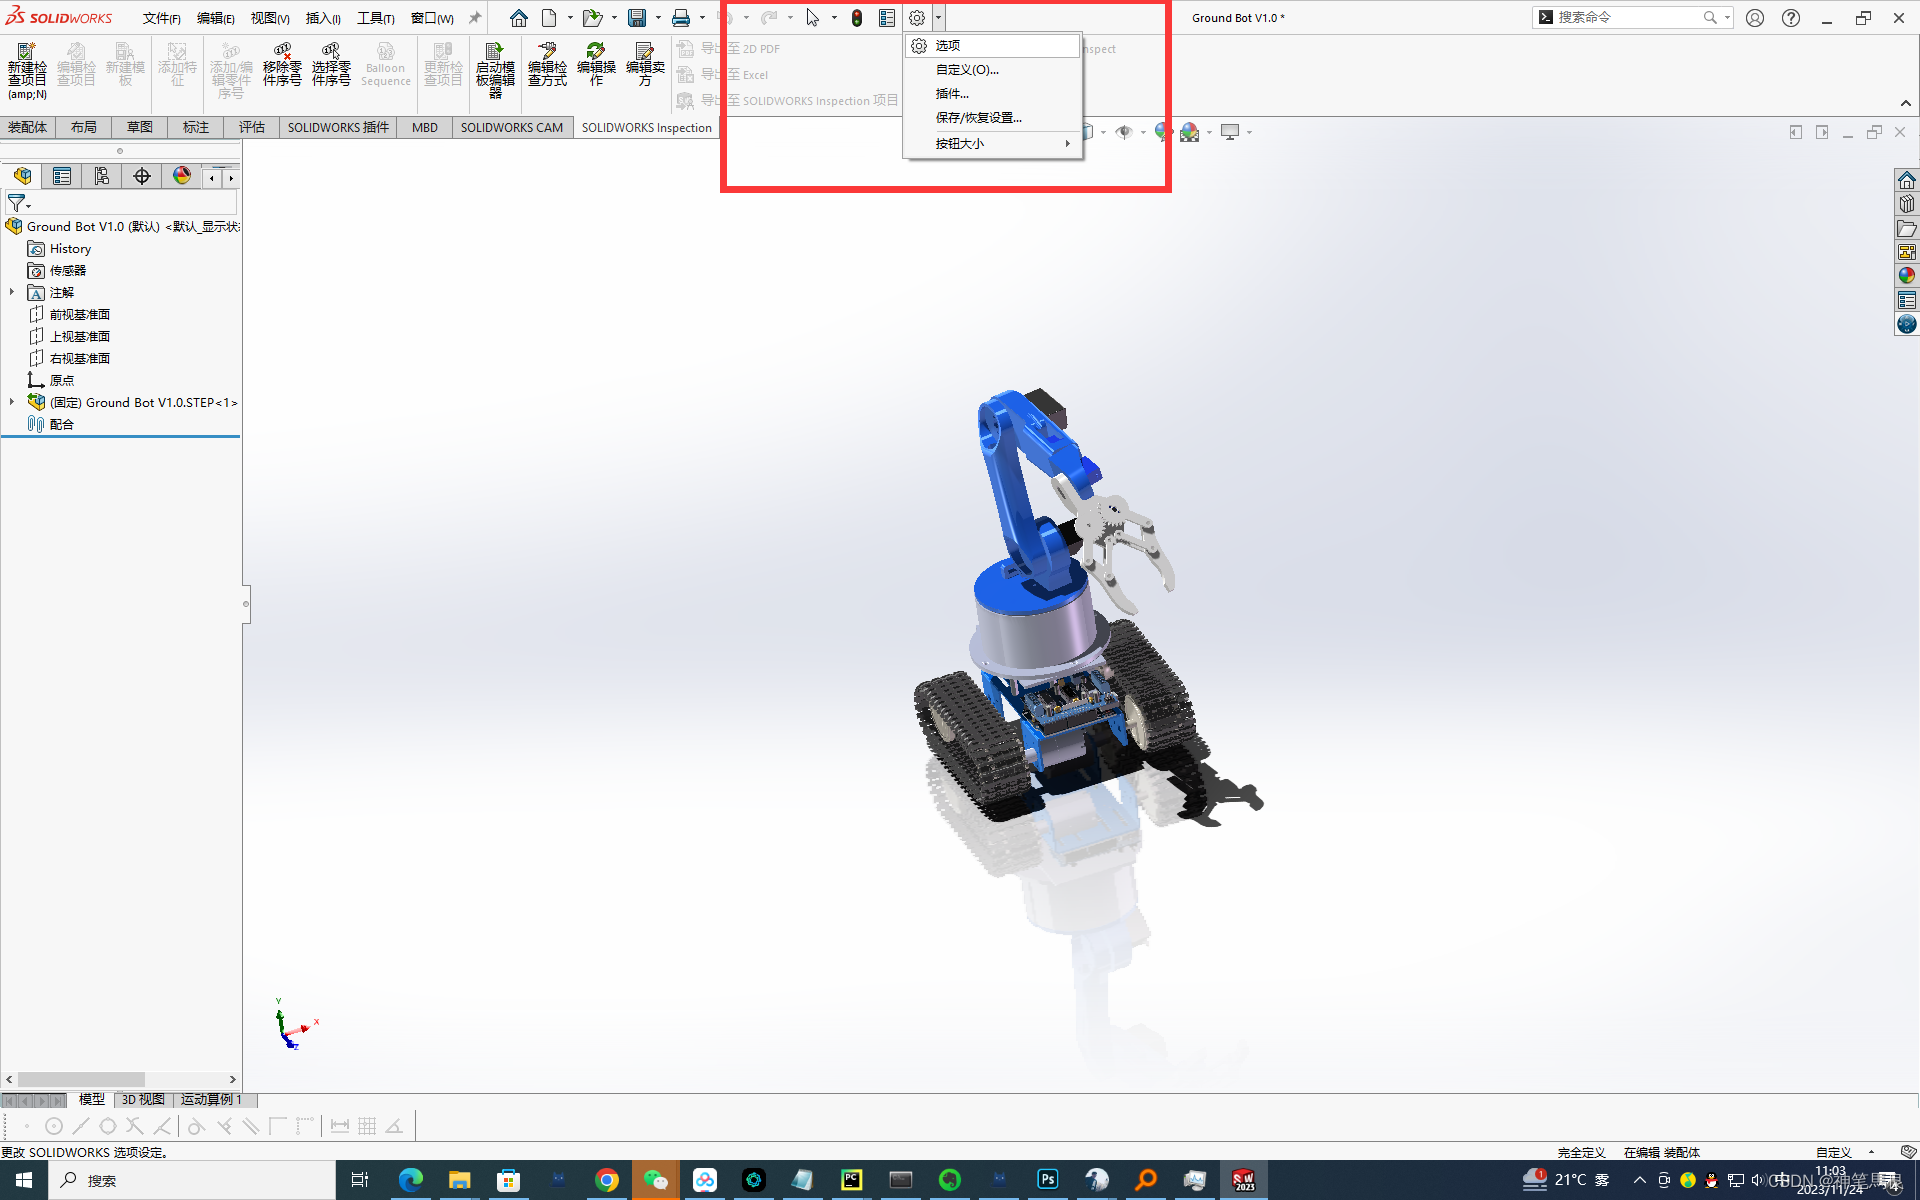
Task: Open the Balloon Sequence tool
Action: point(385,65)
